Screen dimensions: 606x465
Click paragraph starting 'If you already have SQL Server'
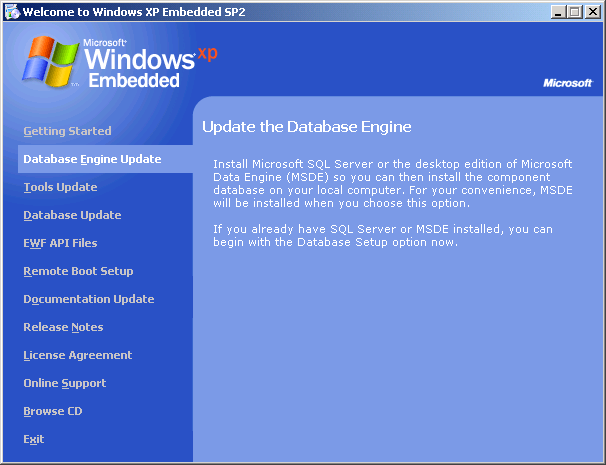[383, 235]
